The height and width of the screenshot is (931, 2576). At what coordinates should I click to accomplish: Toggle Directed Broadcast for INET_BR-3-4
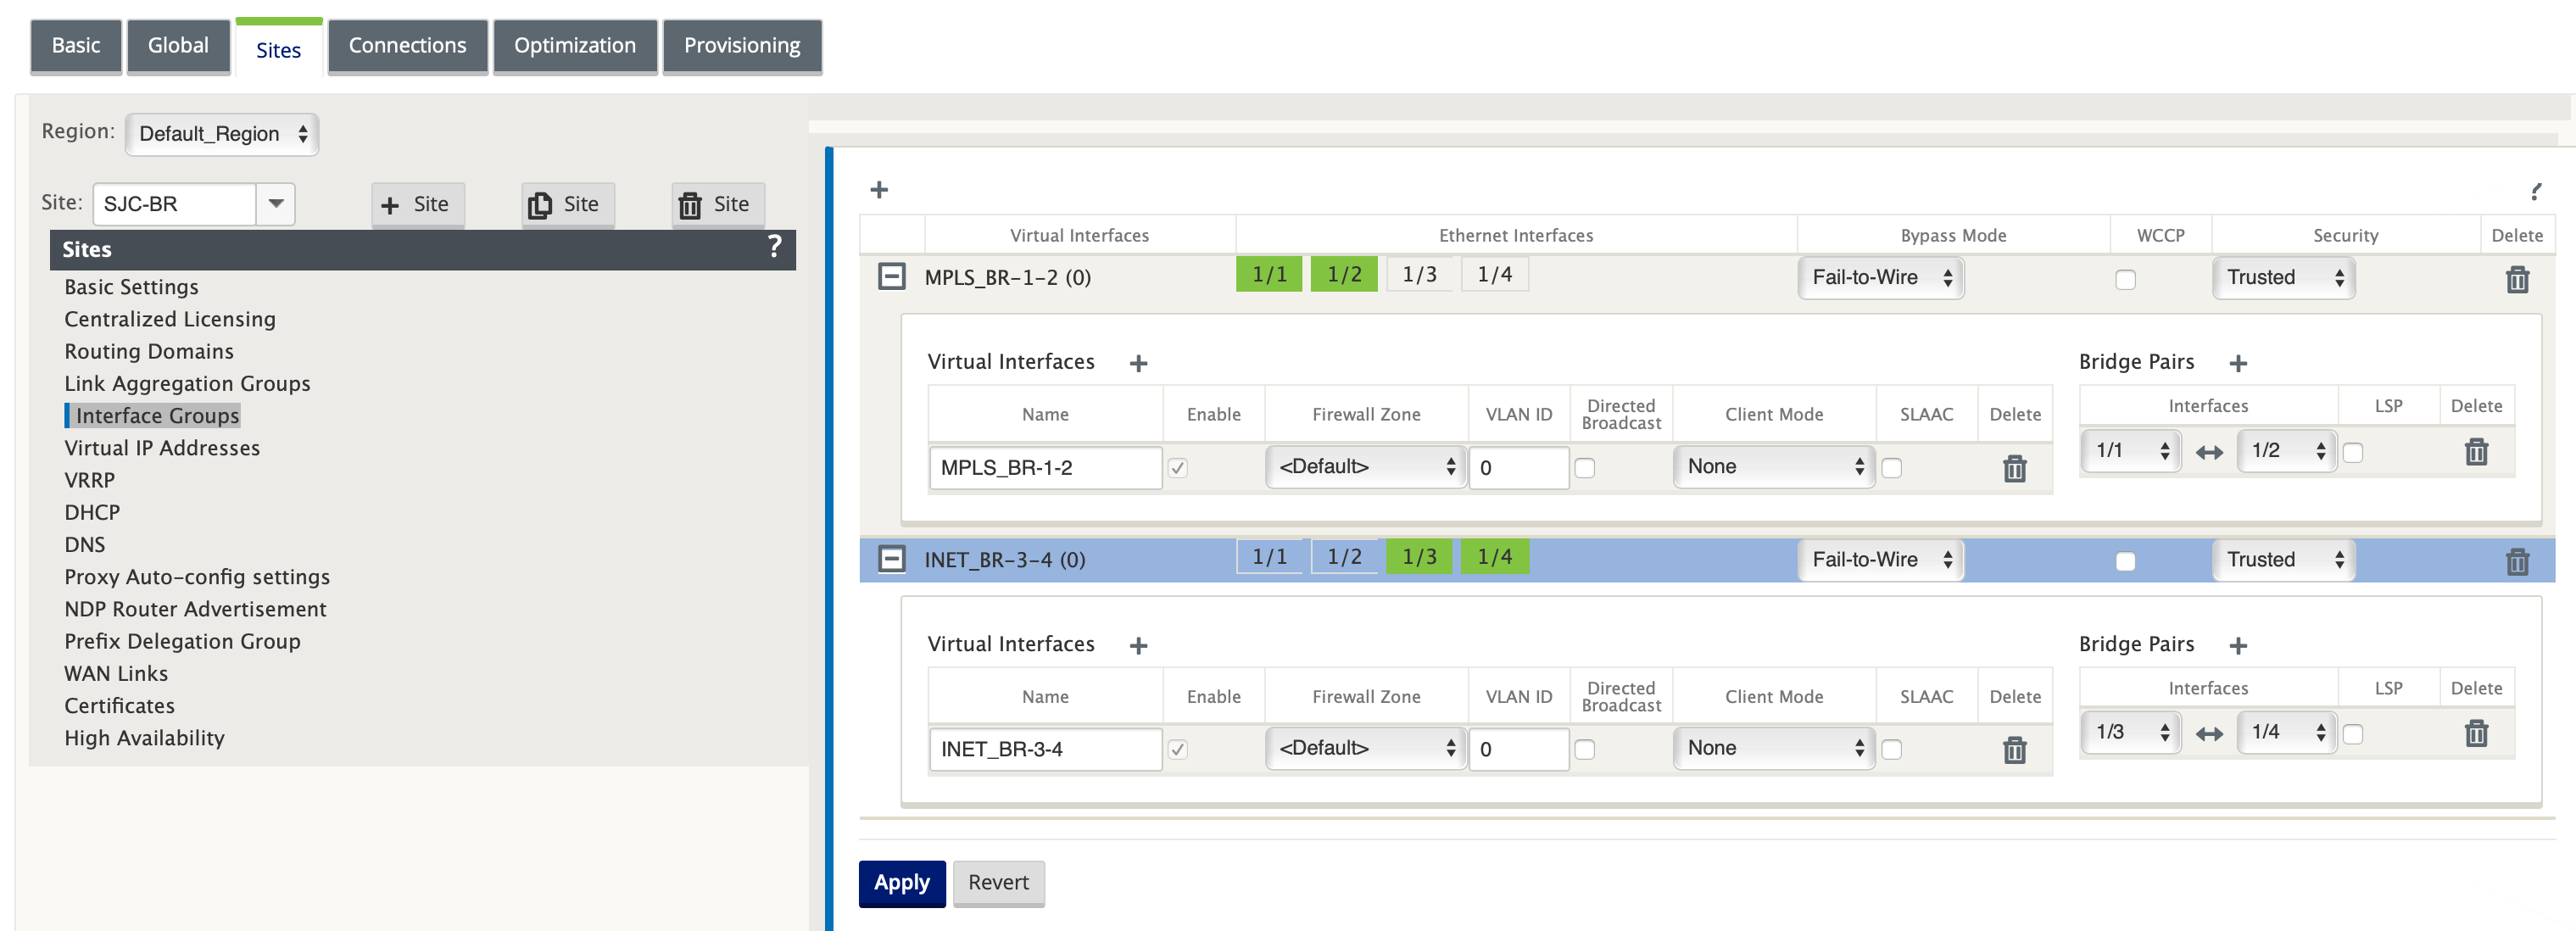[1584, 750]
